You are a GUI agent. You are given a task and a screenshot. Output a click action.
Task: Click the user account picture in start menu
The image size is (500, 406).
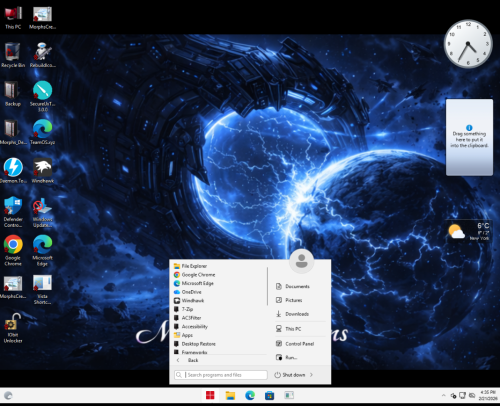(302, 261)
